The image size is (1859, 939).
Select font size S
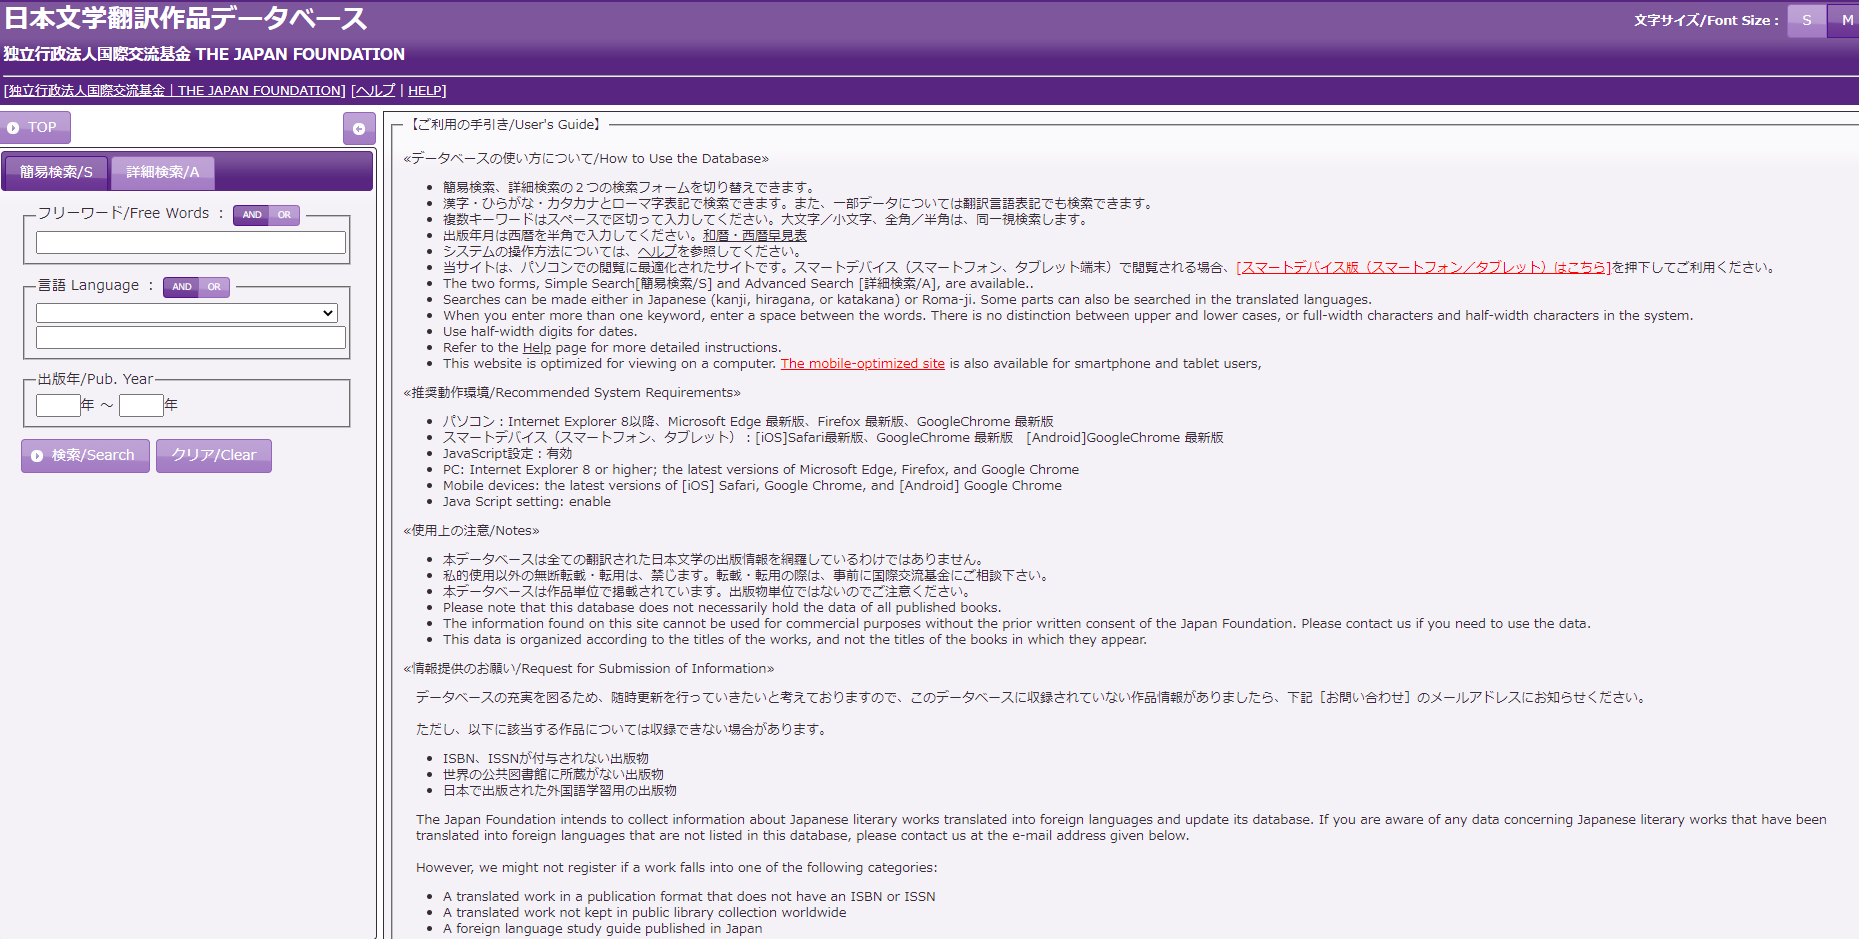(x=1806, y=20)
